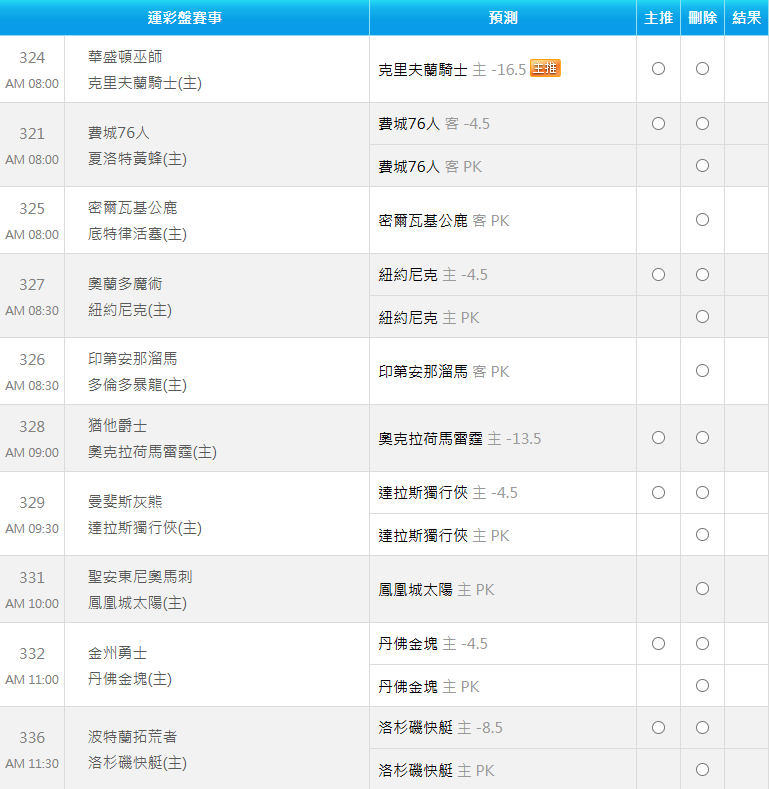Select 刪除 radio for 洛杉磯快艇 主 PK

click(x=702, y=769)
